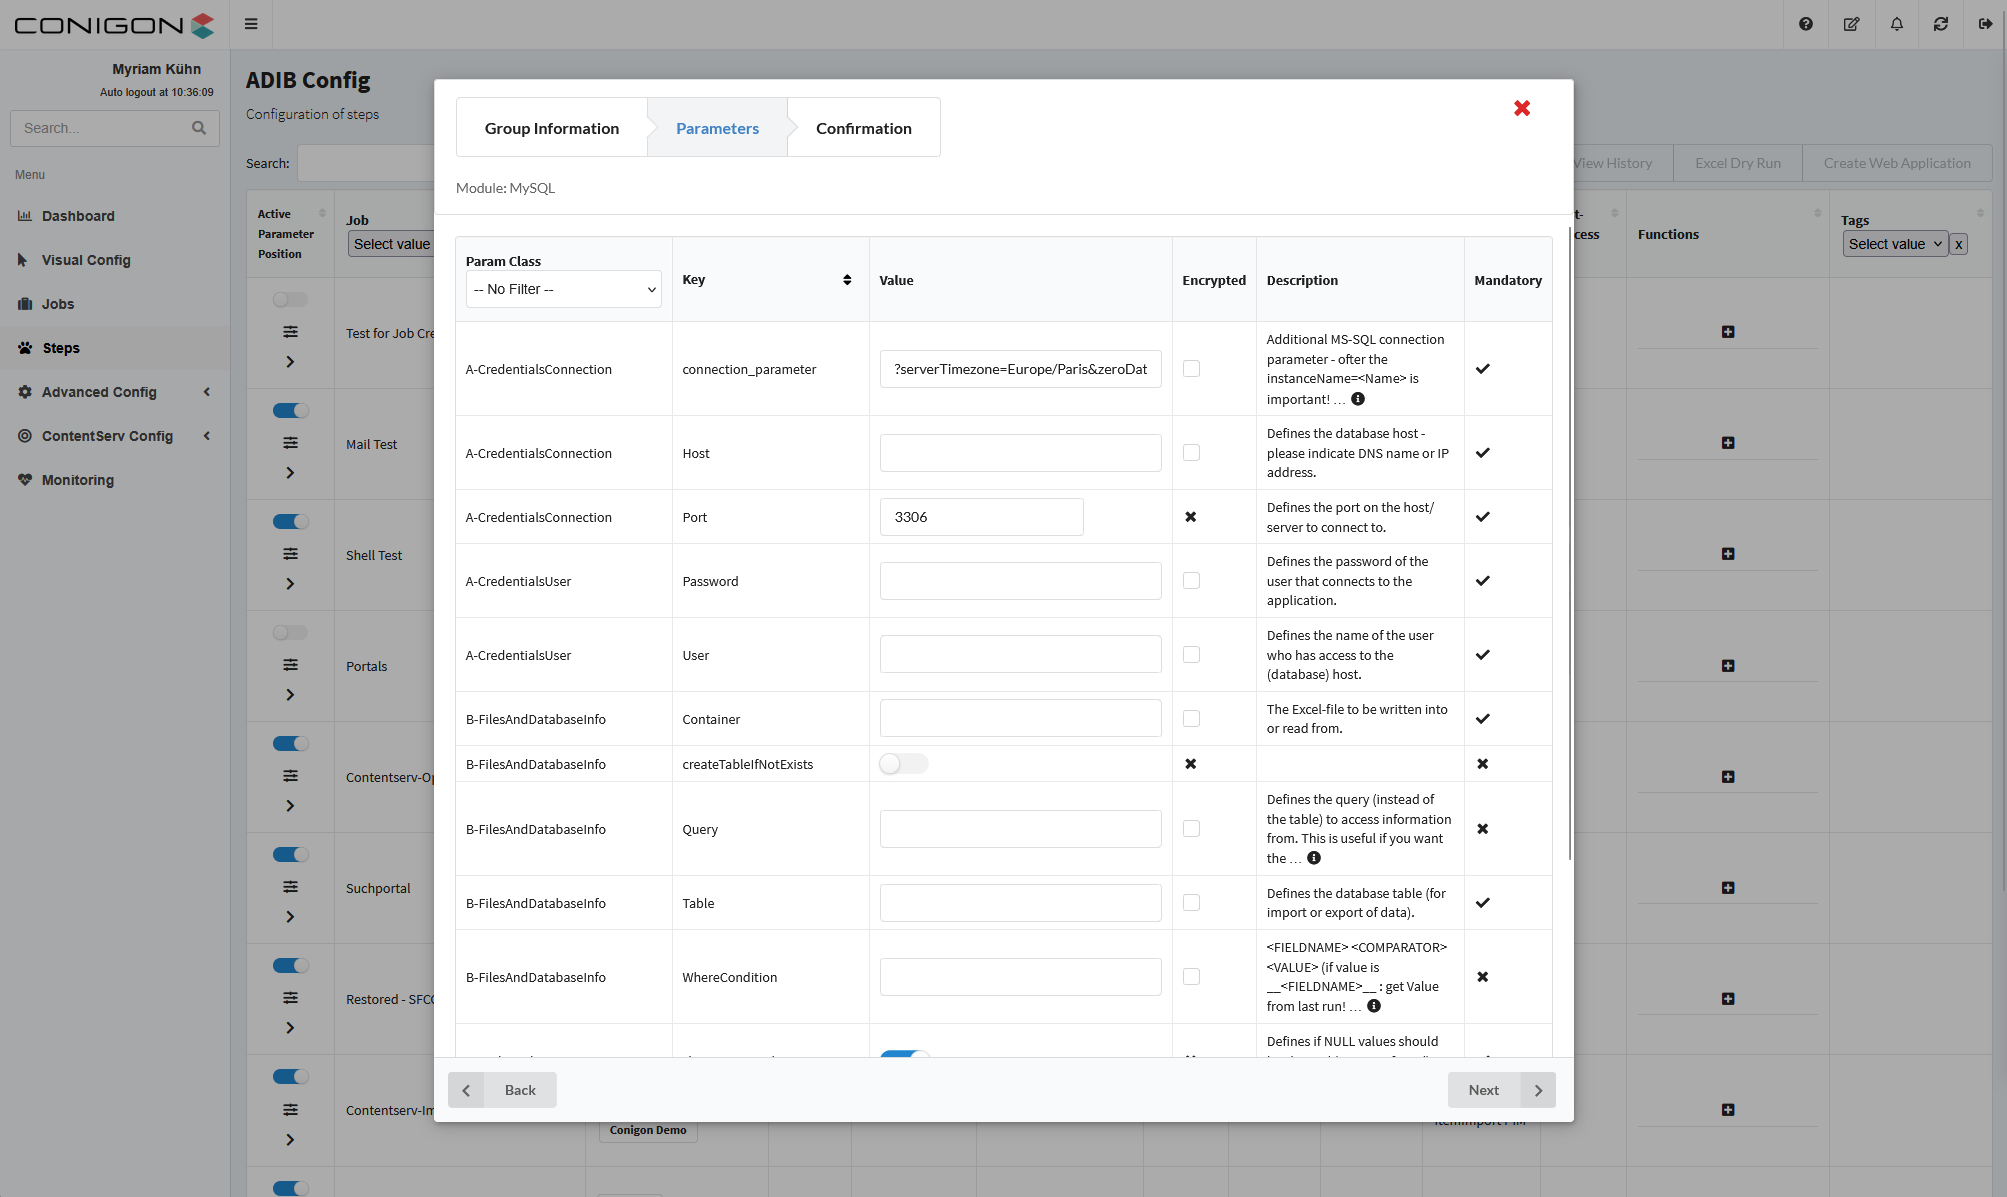Go to the Confirmation tab

863,128
